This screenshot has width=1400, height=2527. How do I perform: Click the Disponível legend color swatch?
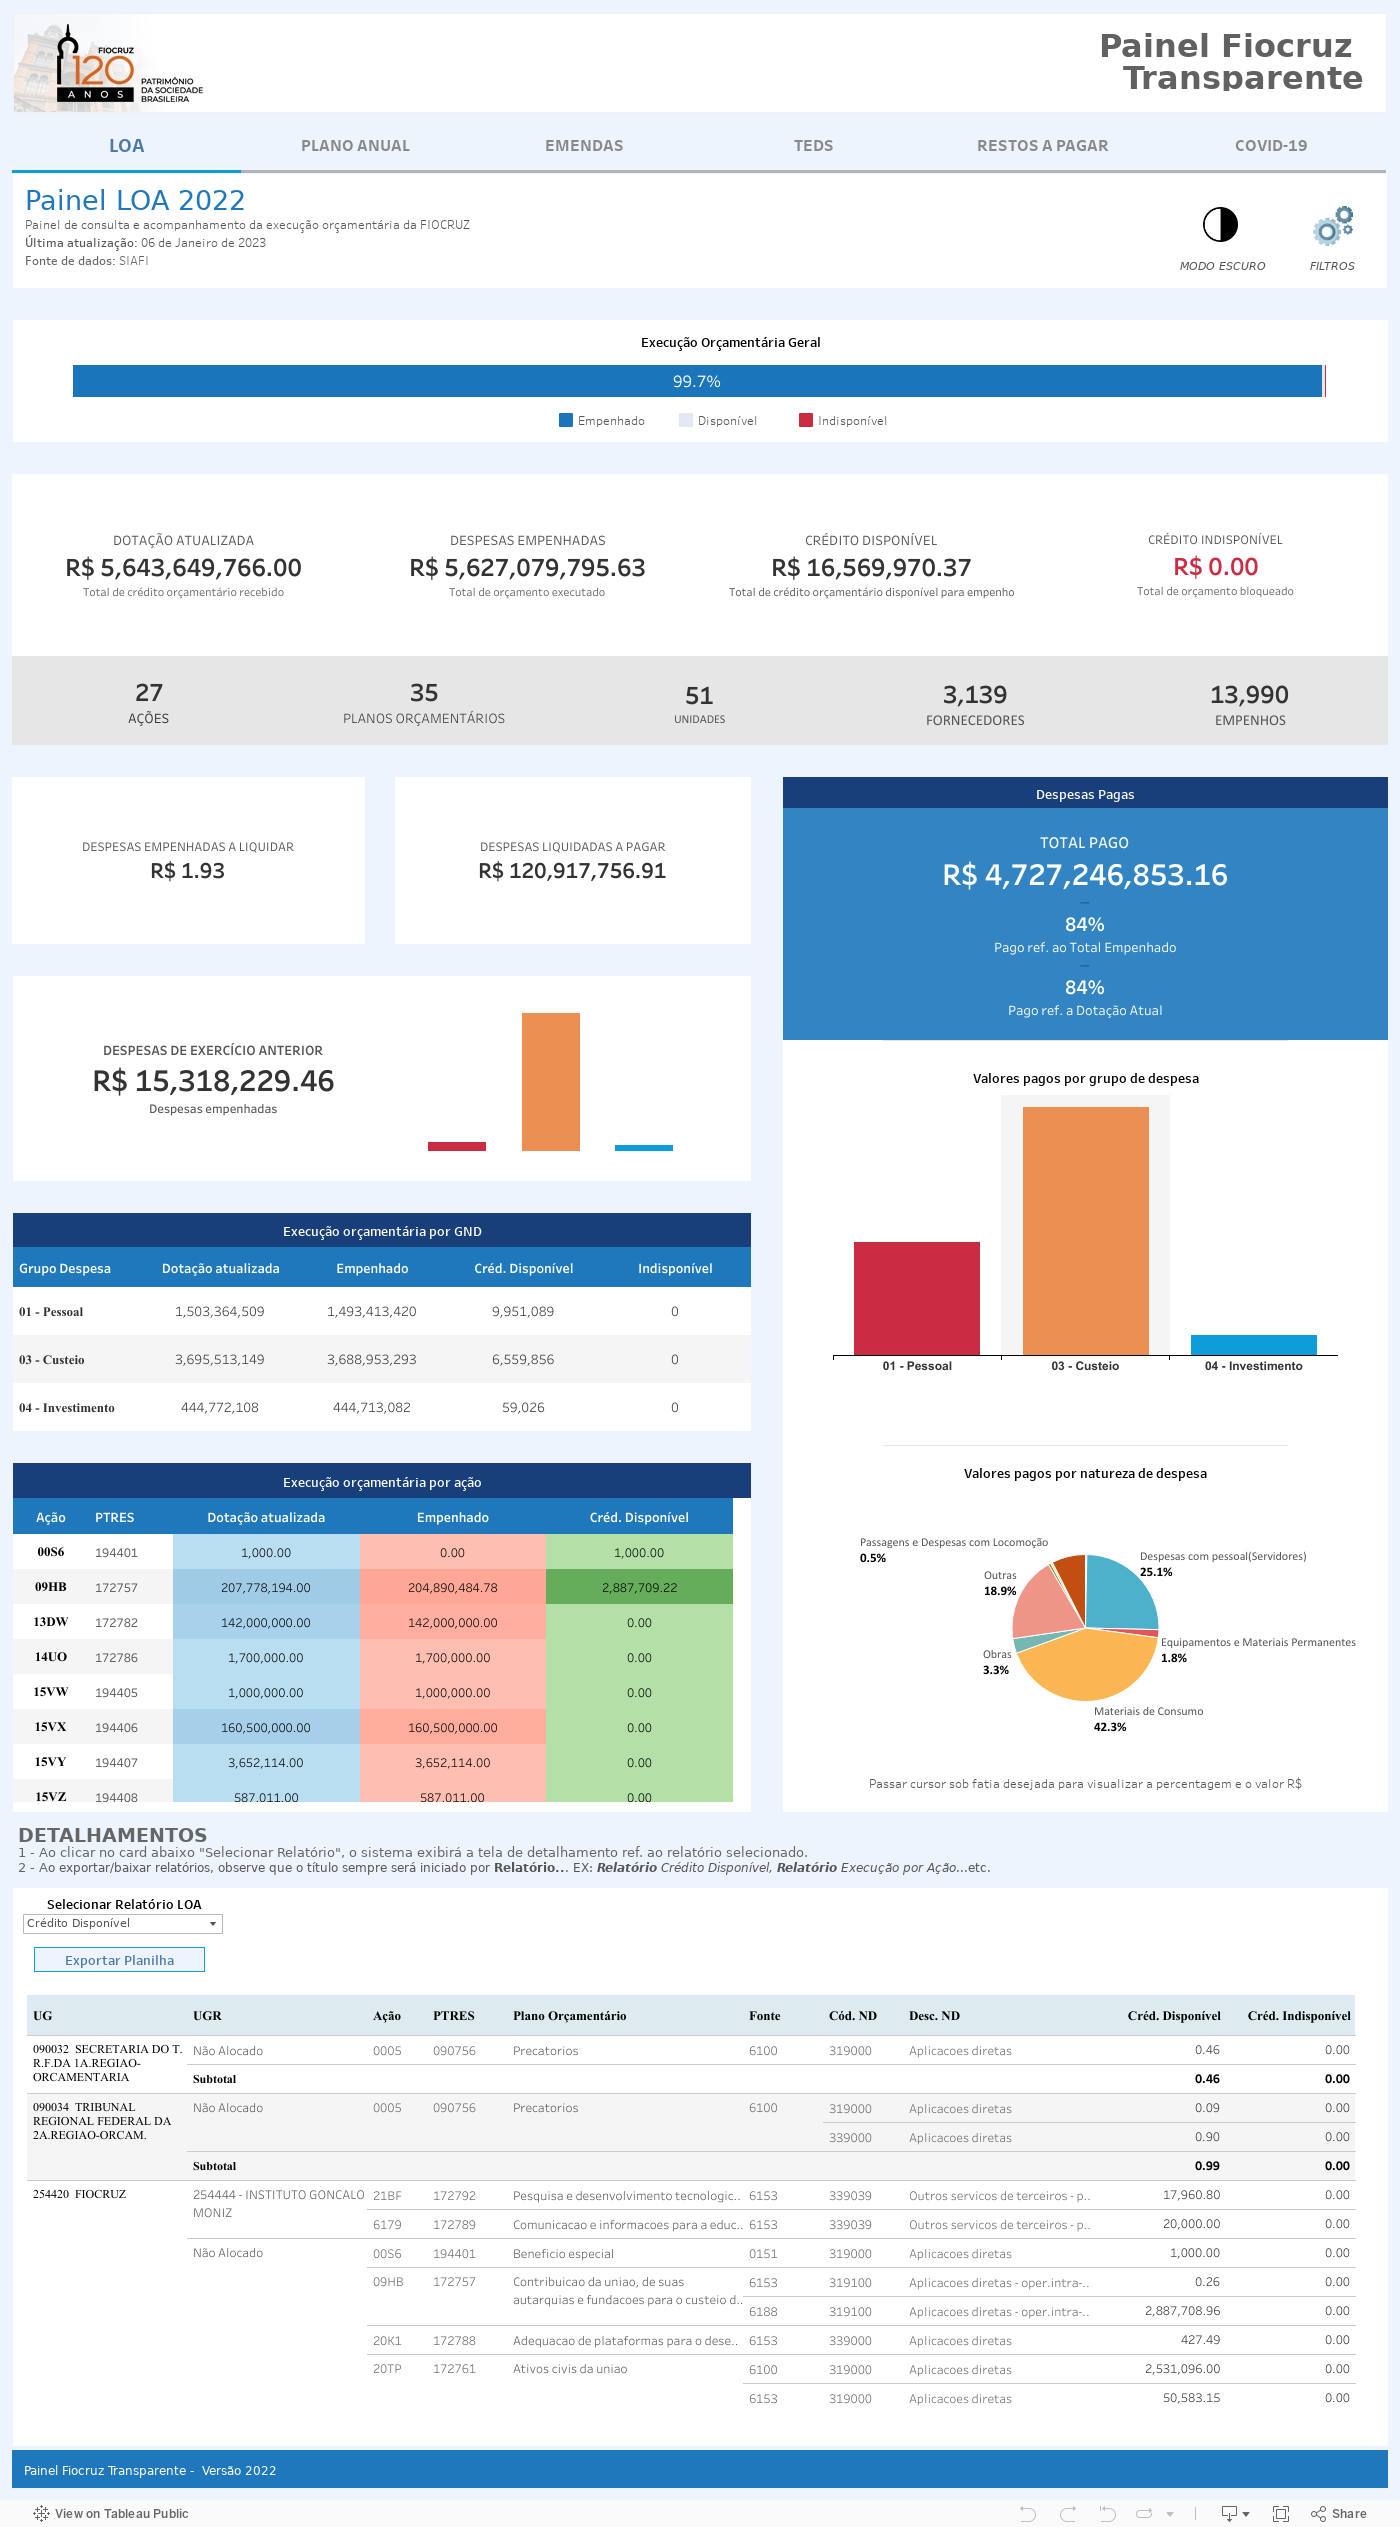click(x=686, y=420)
